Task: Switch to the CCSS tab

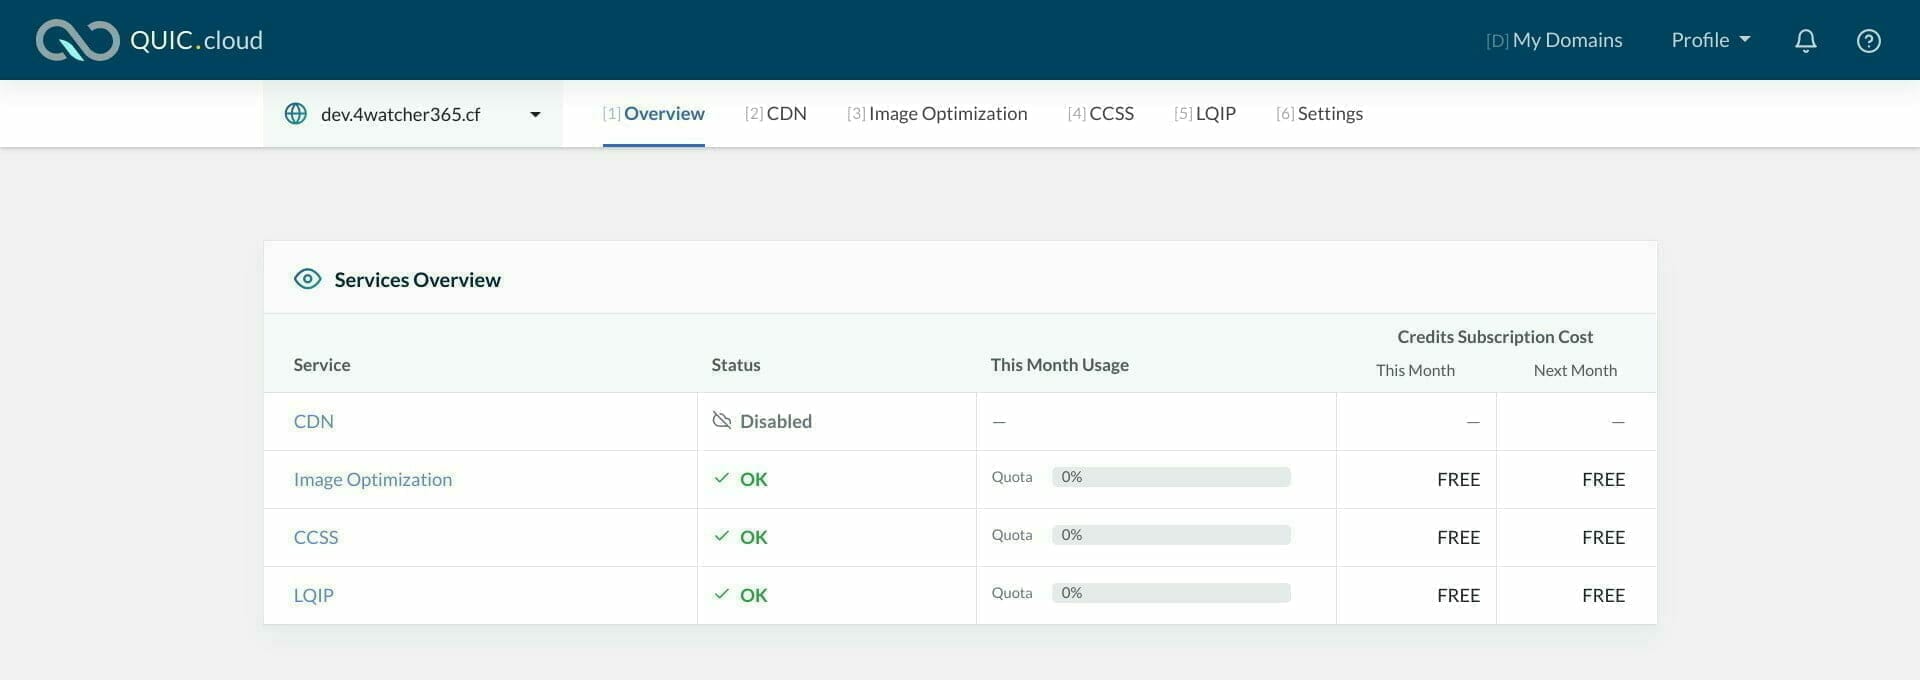Action: click(x=1101, y=113)
